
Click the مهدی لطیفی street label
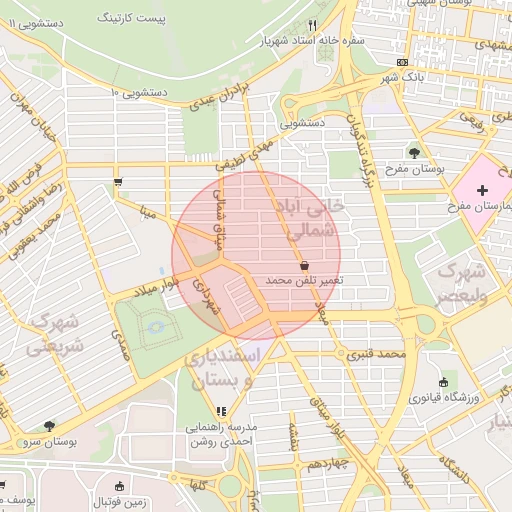(244, 155)
